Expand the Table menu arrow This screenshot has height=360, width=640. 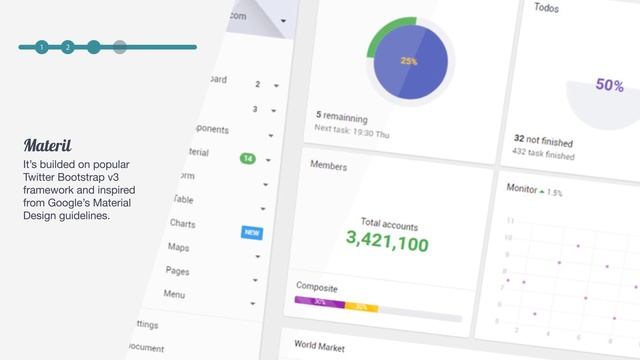pyautogui.click(x=263, y=209)
